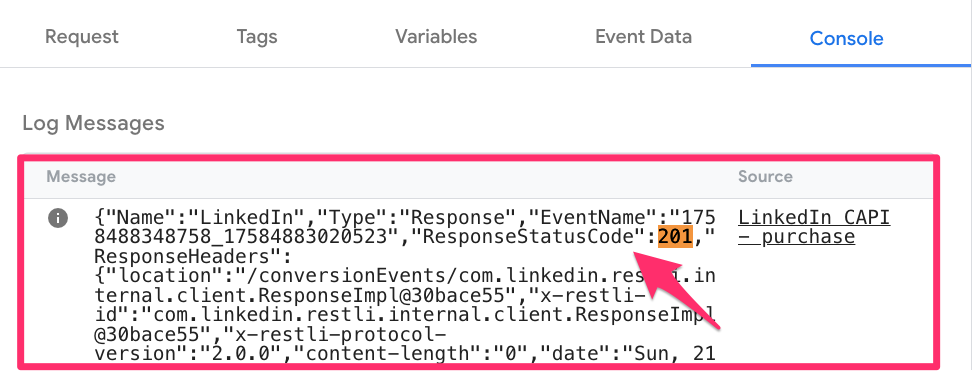This screenshot has width=972, height=371.
Task: Click the Message column header
Action: (x=81, y=177)
